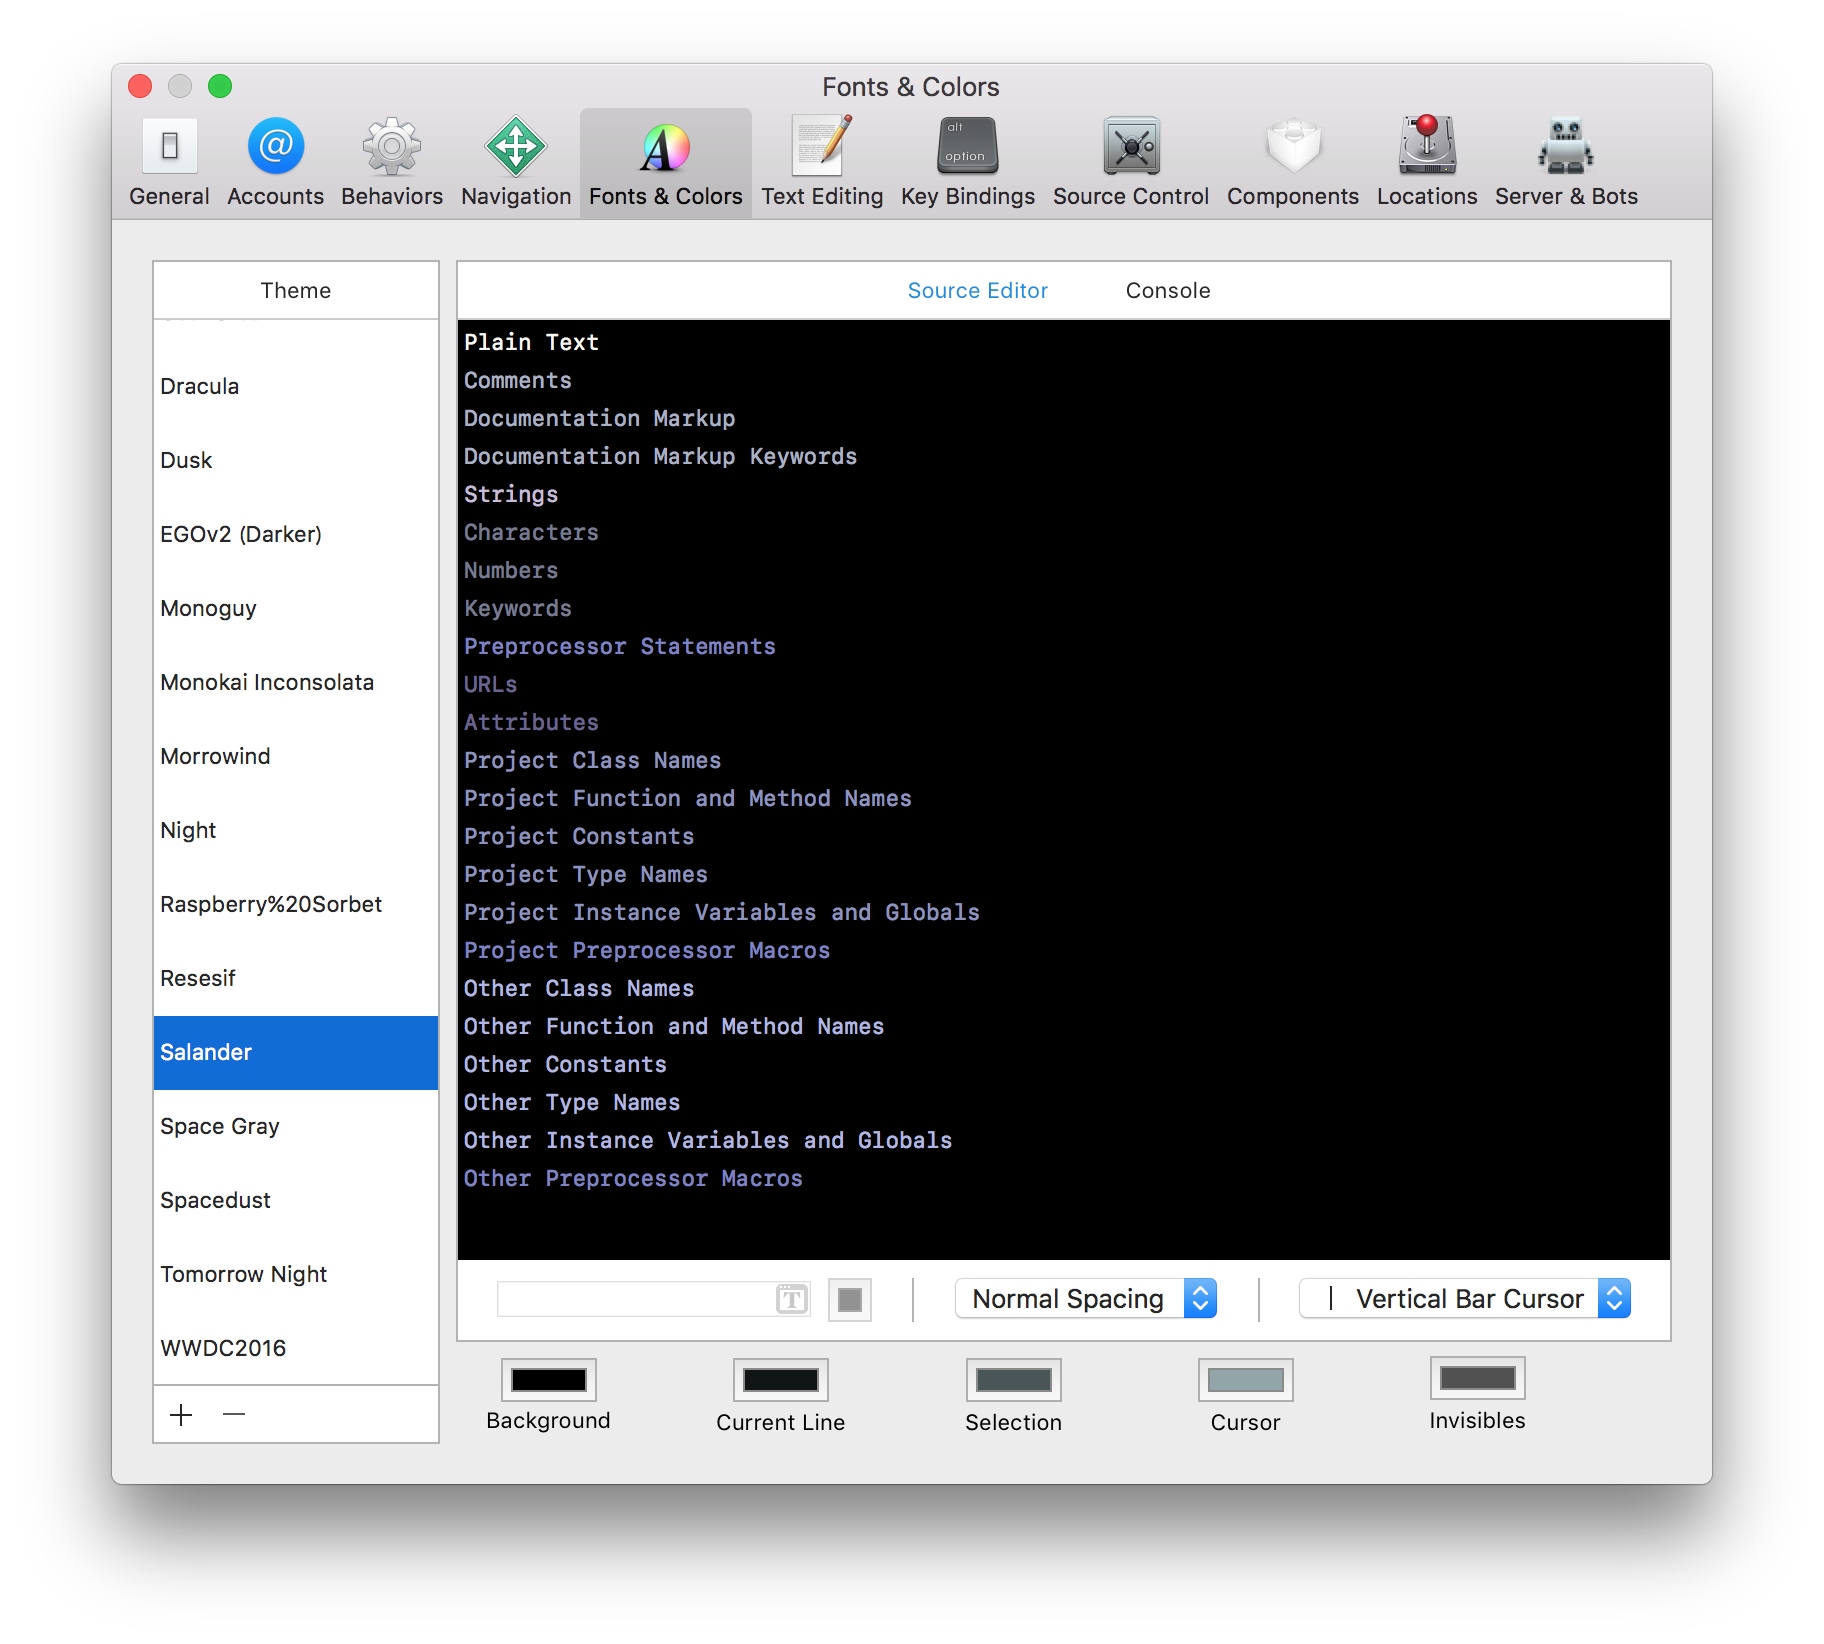Change the Selection color swatch

[x=1013, y=1380]
